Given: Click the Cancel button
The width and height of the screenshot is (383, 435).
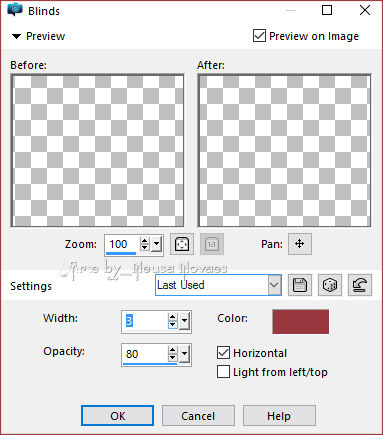Looking at the screenshot, I should (x=198, y=416).
